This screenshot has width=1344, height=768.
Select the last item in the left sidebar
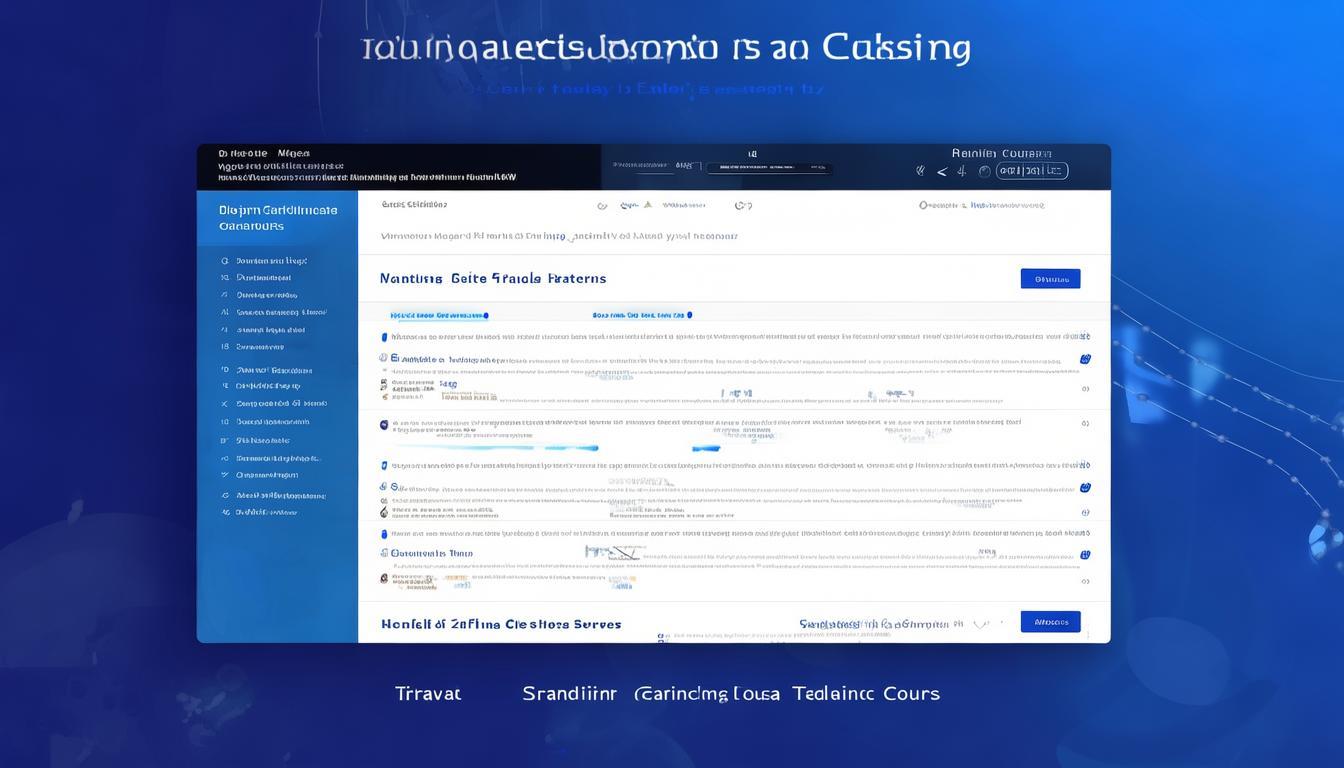(265, 512)
